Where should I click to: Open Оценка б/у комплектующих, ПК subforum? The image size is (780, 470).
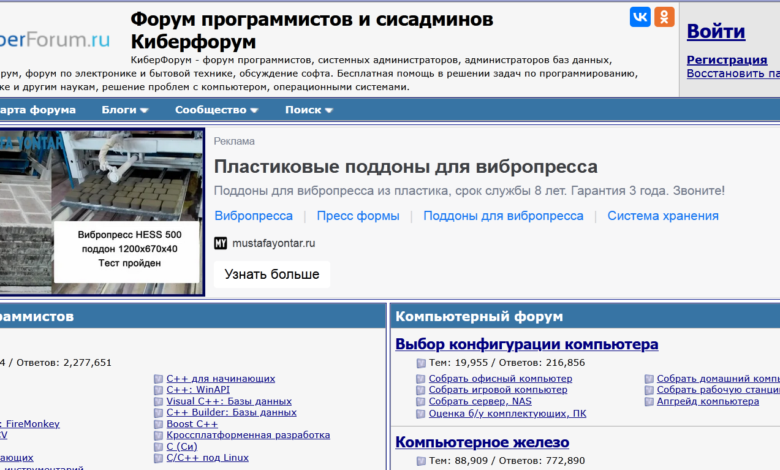(507, 414)
